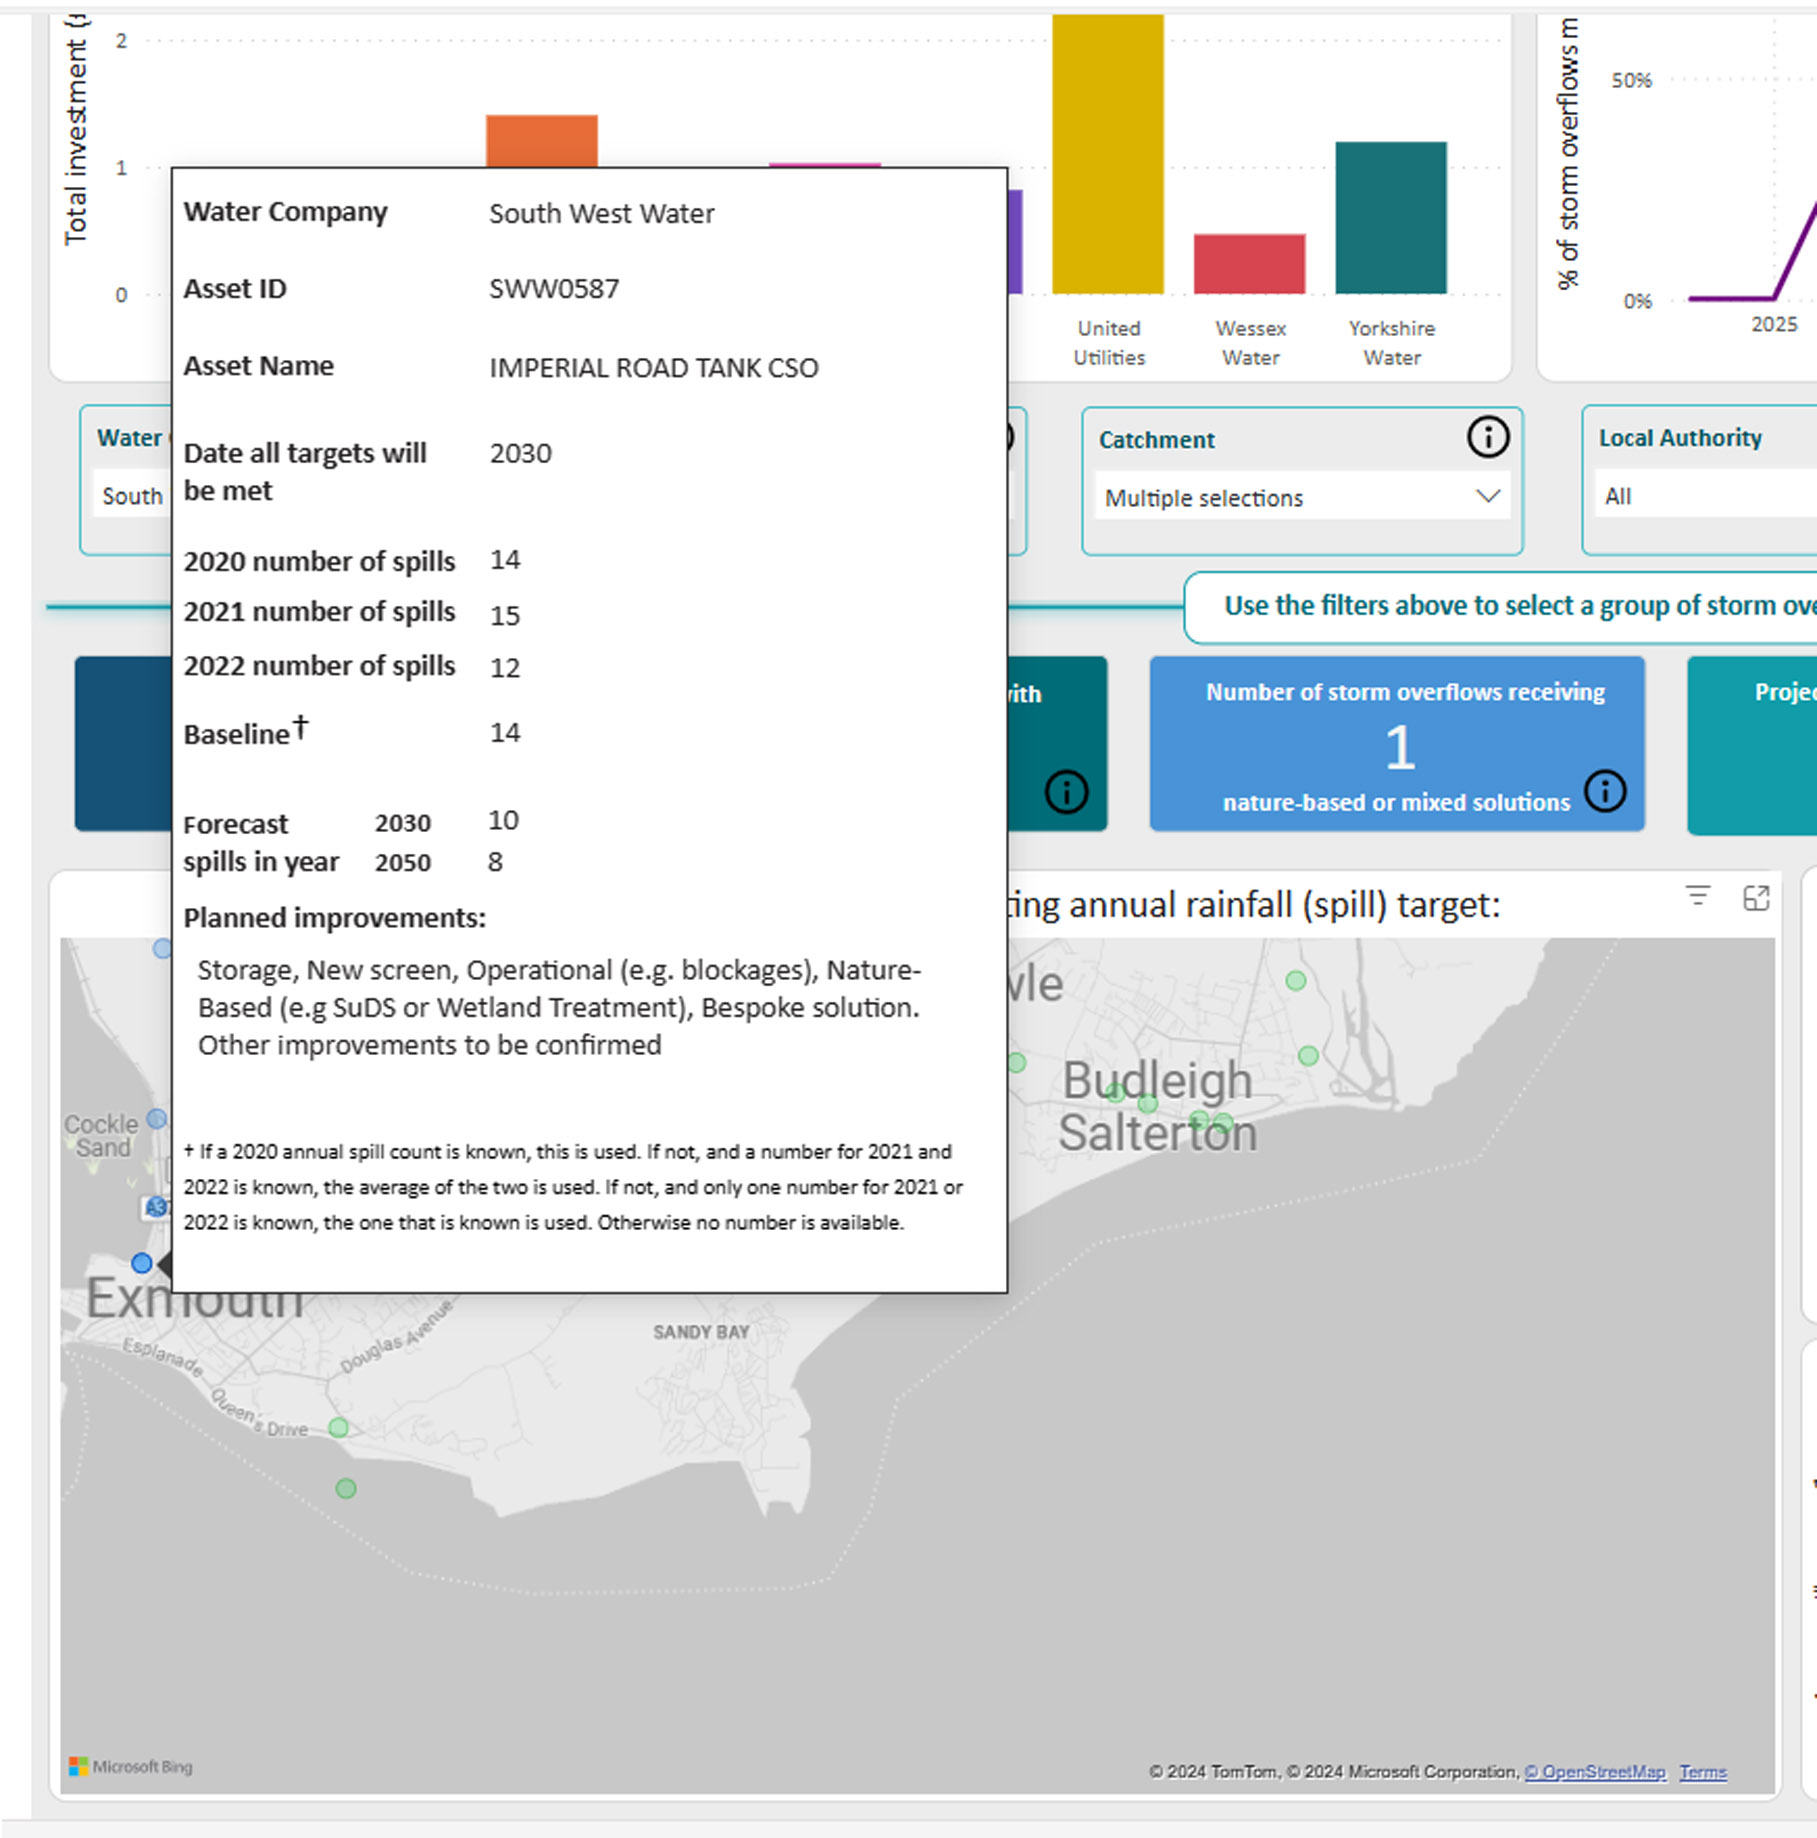Open the OpenStreetMap attribution link
This screenshot has width=1817, height=1838.
pyautogui.click(x=1594, y=1772)
